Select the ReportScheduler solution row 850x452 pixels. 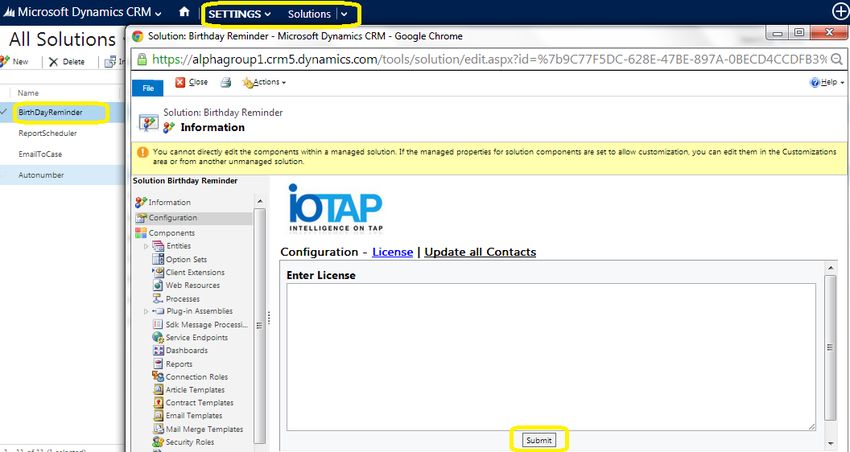point(62,133)
